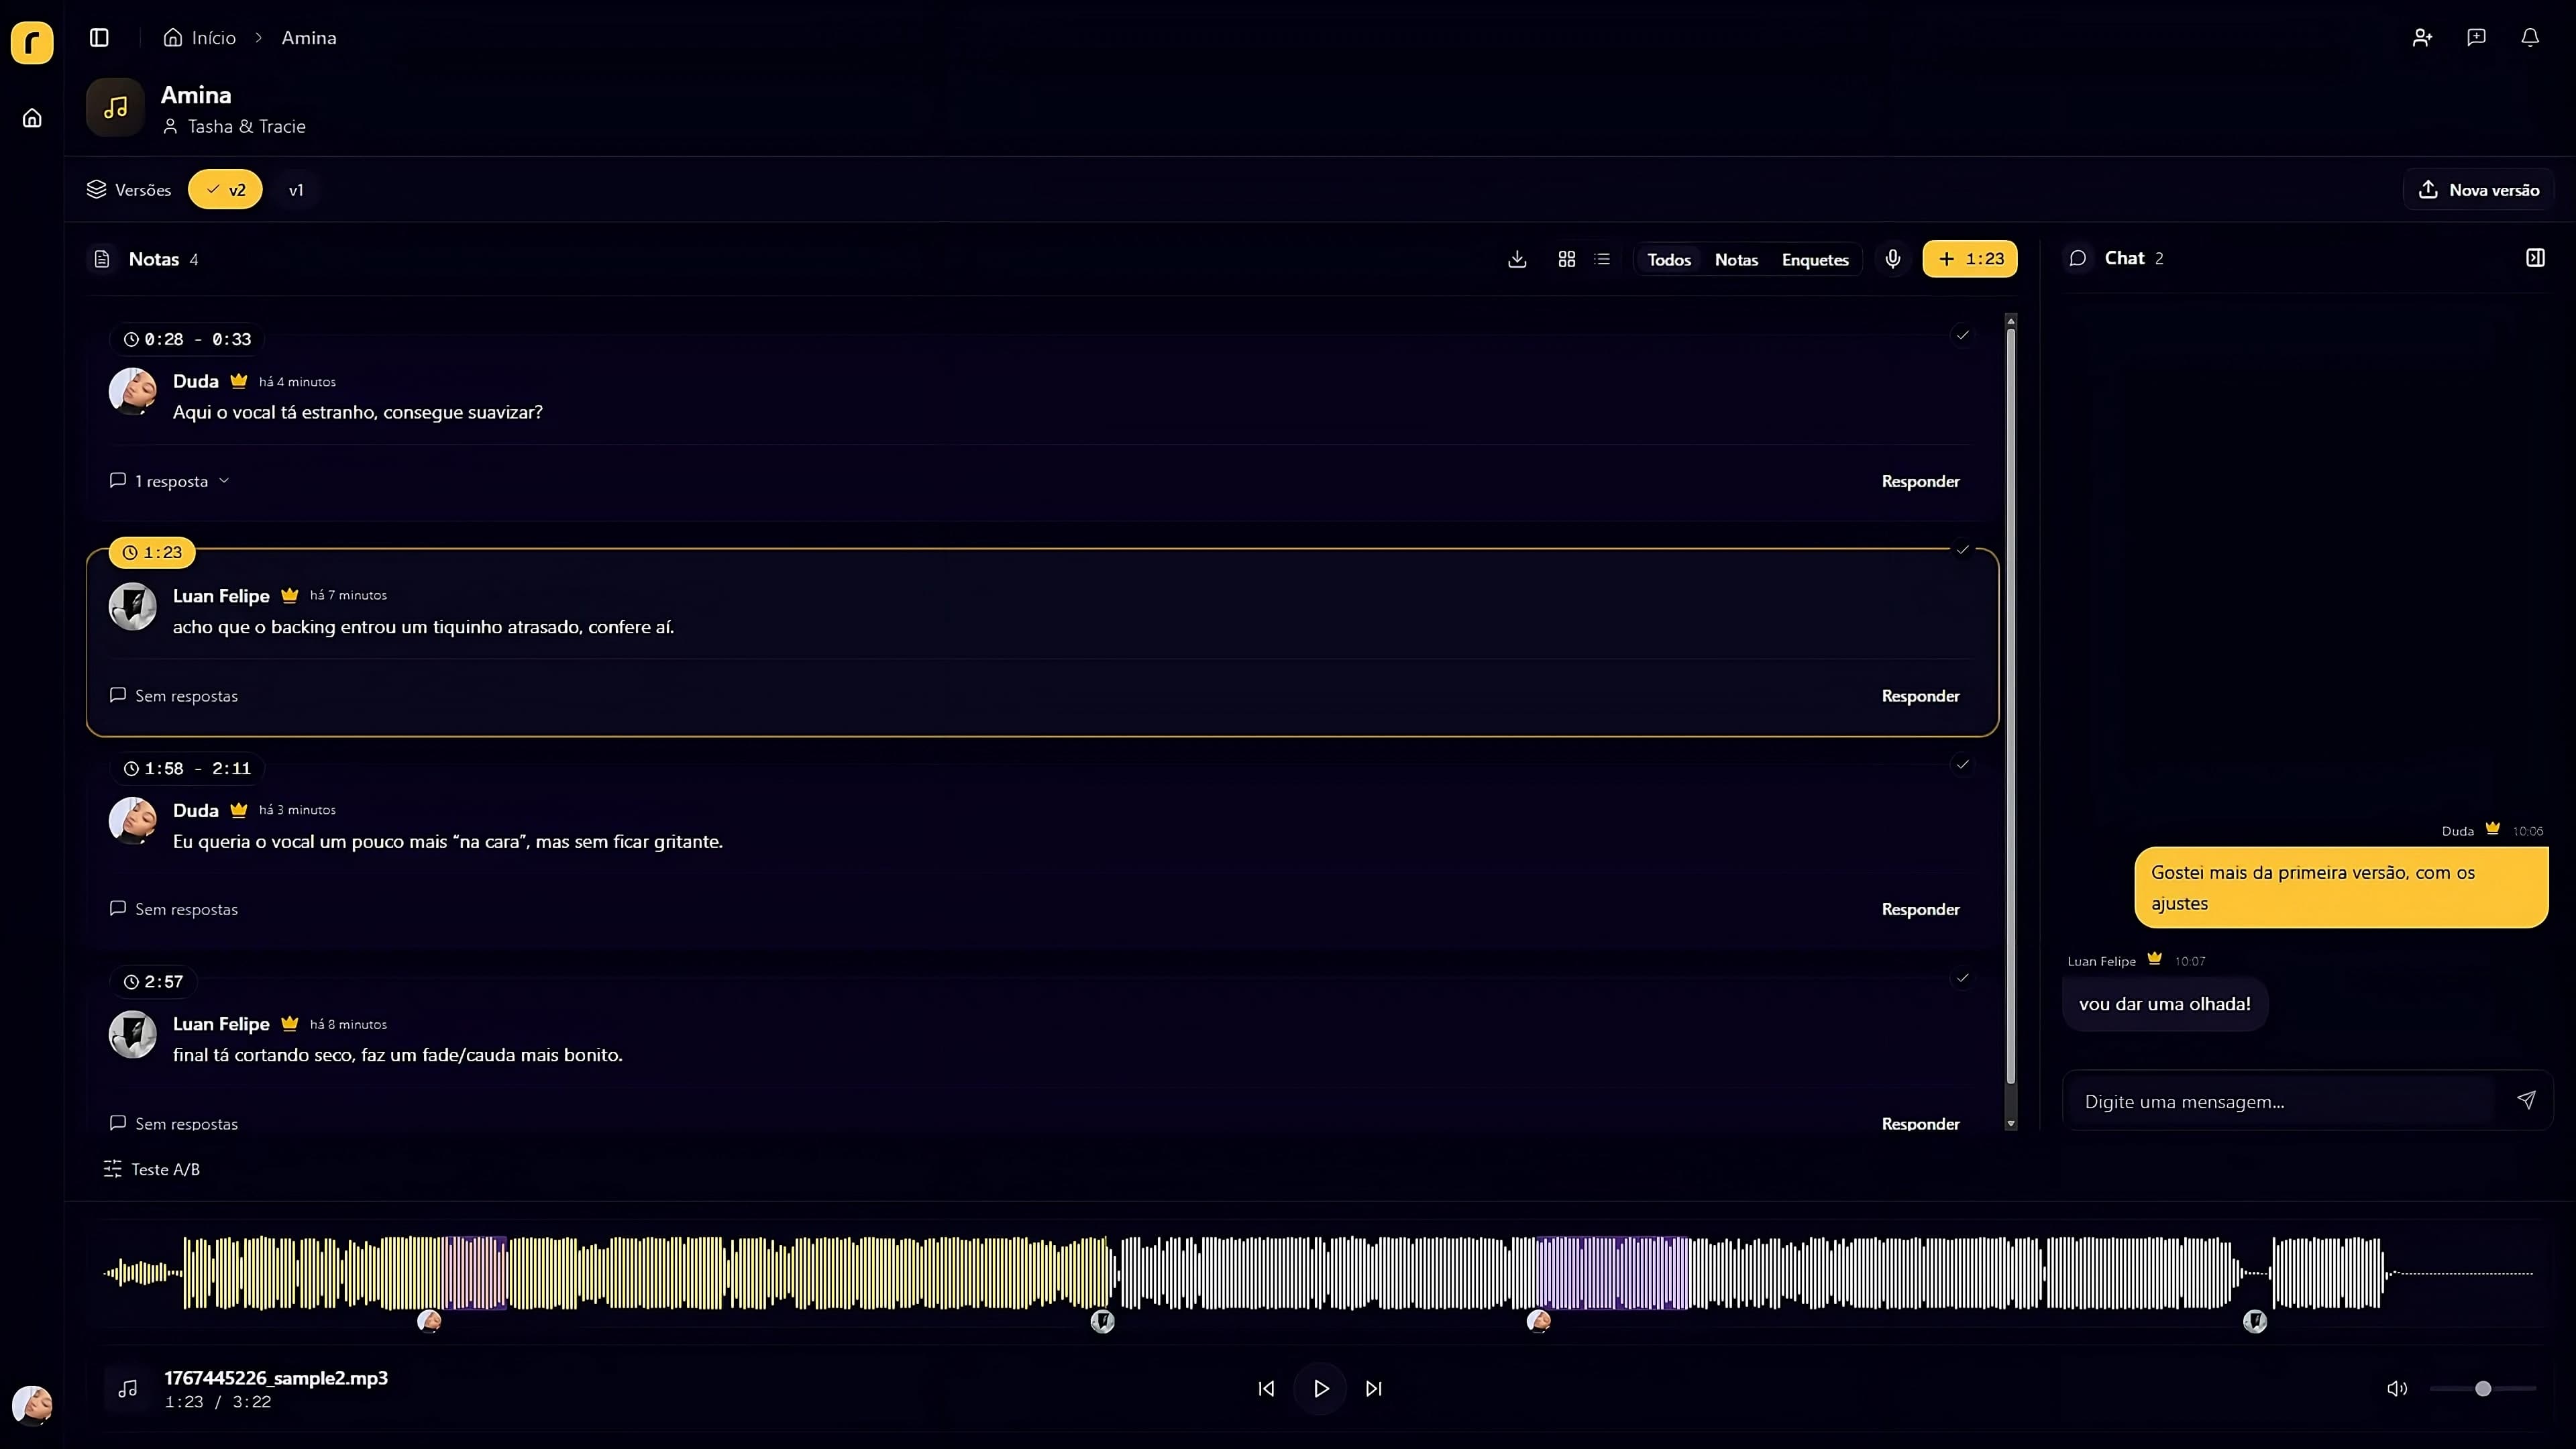Open the list view of notes

1602,259
